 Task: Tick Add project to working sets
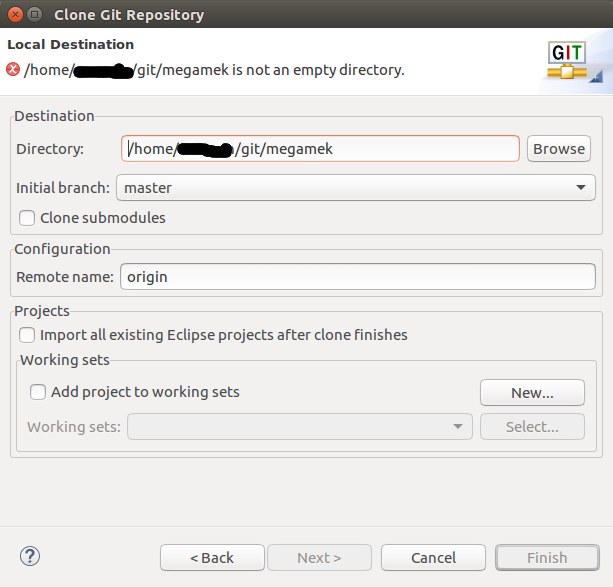(38, 392)
